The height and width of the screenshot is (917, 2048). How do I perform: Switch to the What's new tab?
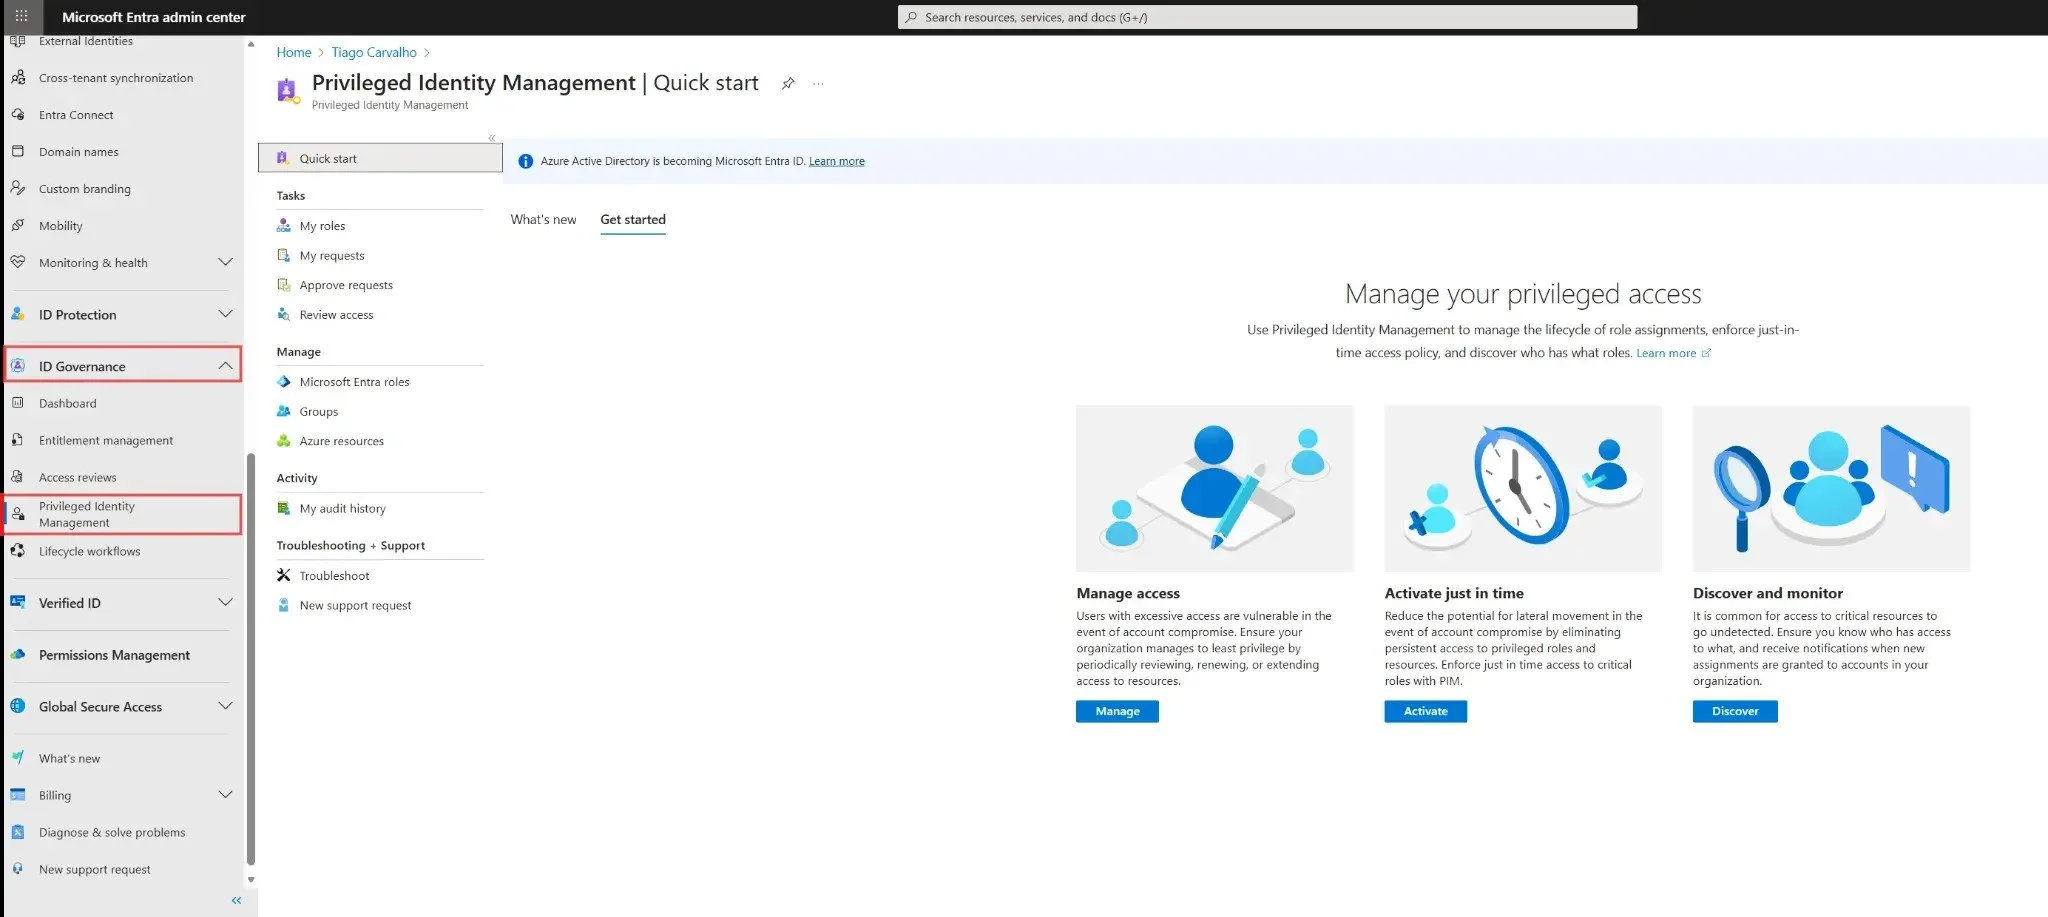click(543, 219)
